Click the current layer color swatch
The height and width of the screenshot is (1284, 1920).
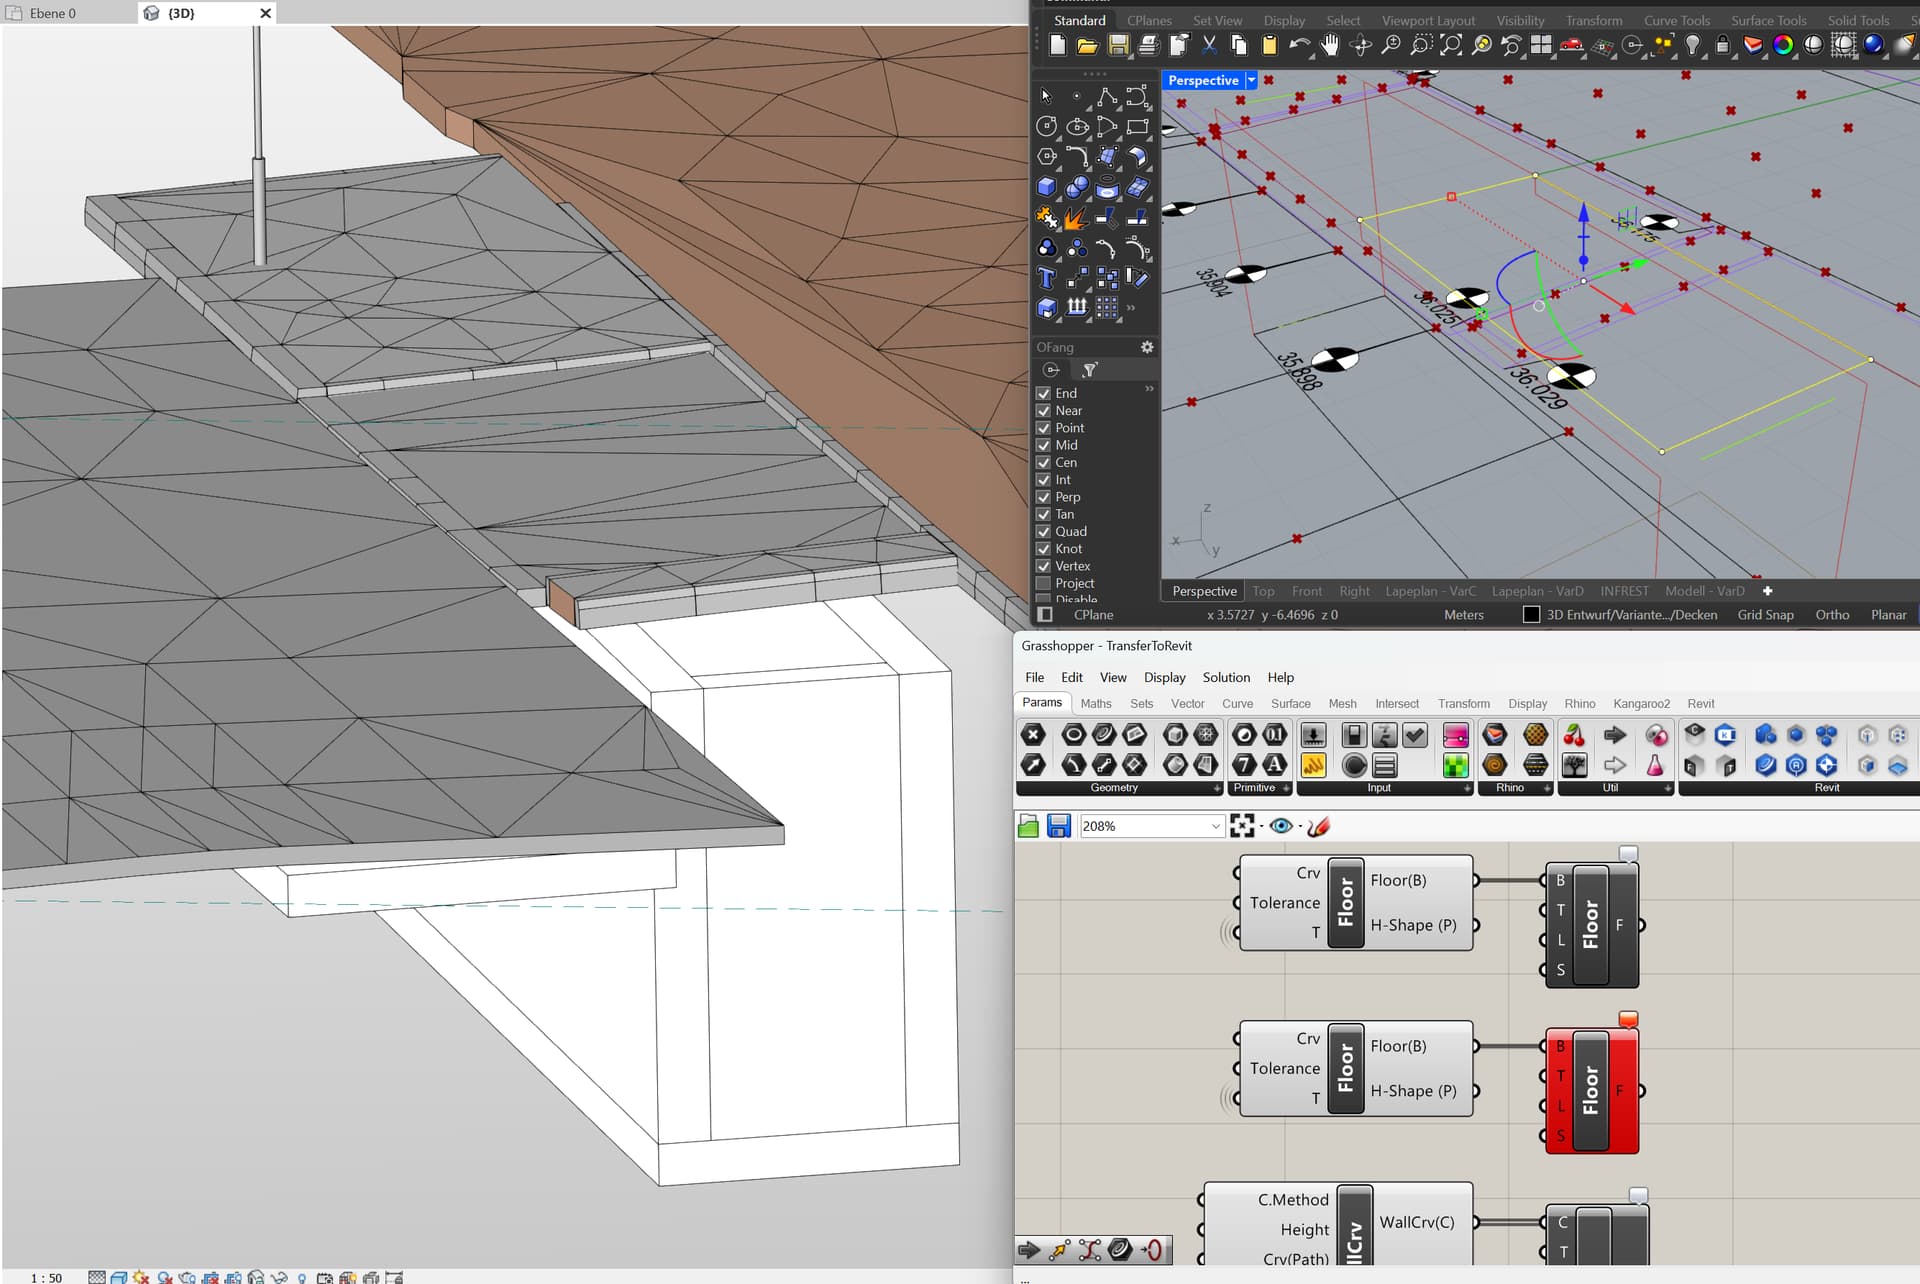point(1531,615)
